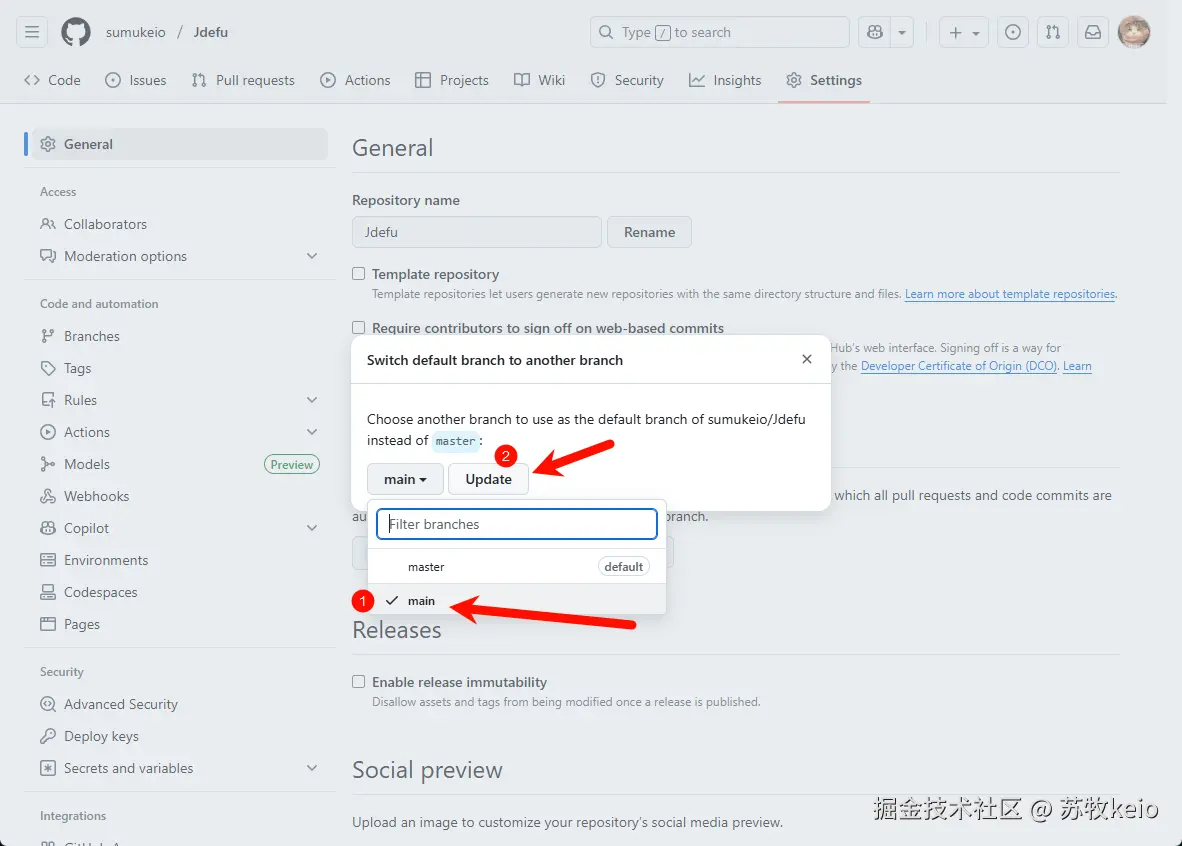Viewport: 1182px width, 846px height.
Task: Open pull requests icon in header
Action: tap(1052, 32)
